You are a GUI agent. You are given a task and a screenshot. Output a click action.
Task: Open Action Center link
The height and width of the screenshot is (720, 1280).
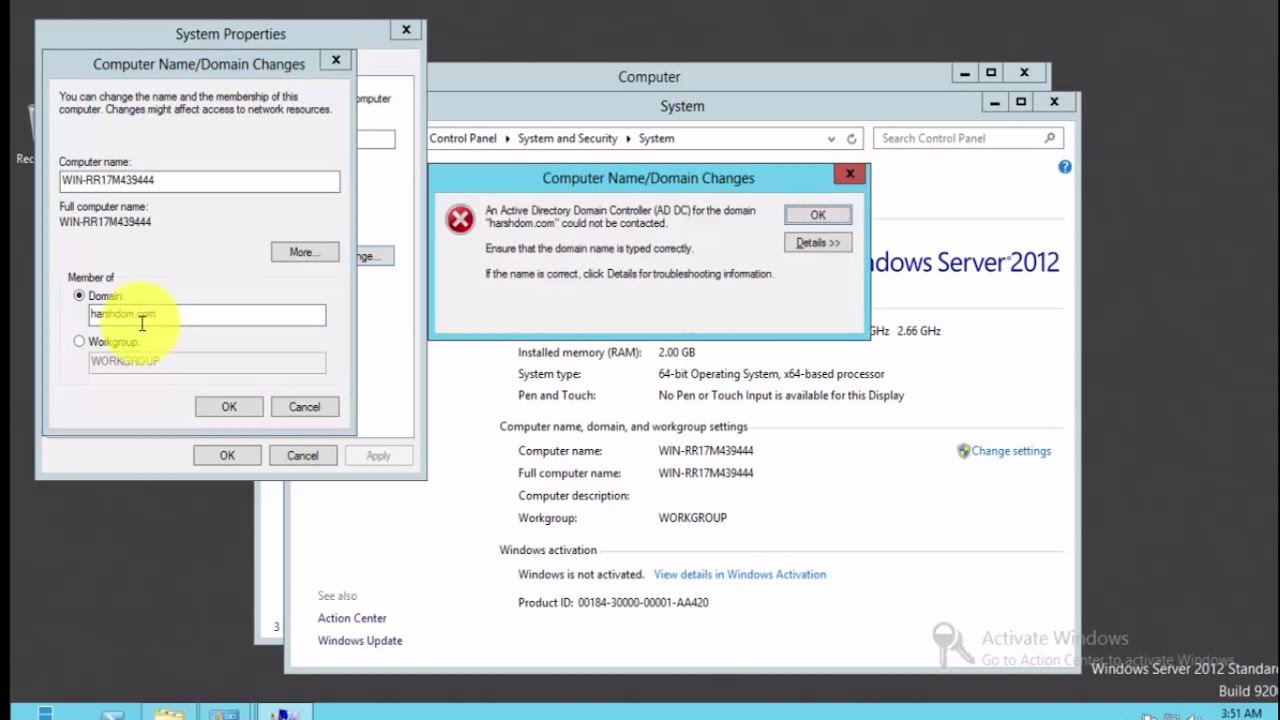[352, 618]
